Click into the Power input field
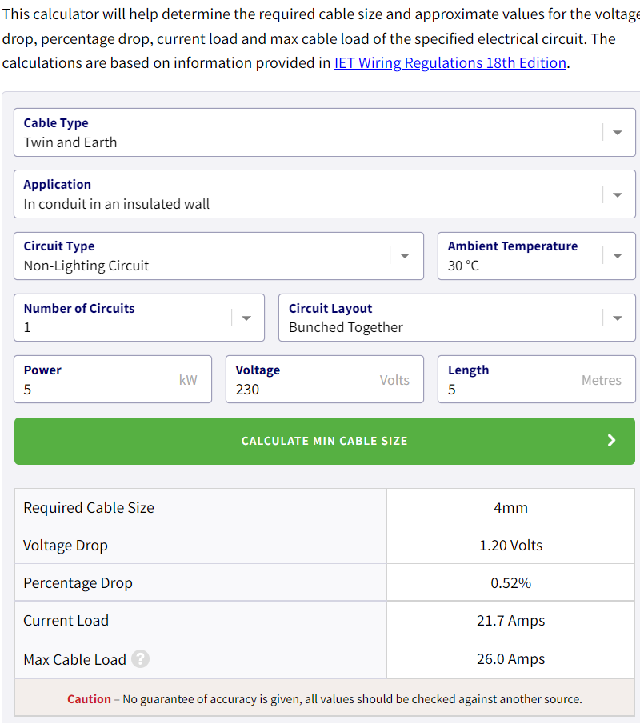Viewport: 640px width, 723px height. tap(100, 388)
